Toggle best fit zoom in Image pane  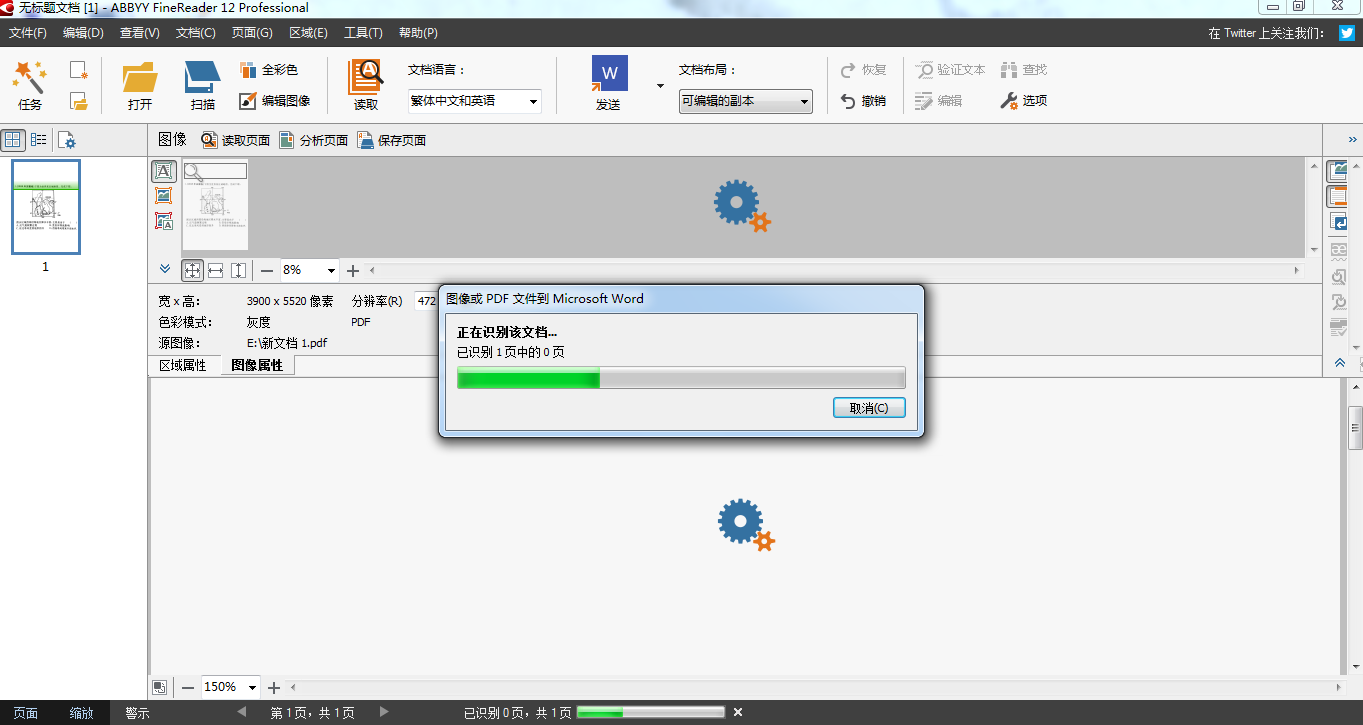(x=192, y=270)
